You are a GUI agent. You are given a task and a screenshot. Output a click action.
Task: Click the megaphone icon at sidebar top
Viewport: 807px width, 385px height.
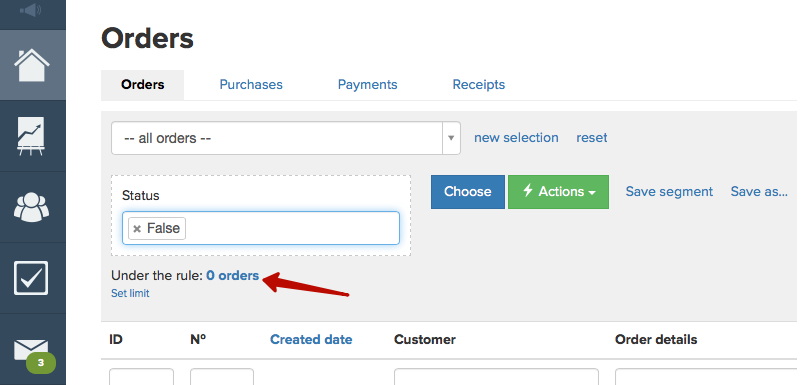31,9
